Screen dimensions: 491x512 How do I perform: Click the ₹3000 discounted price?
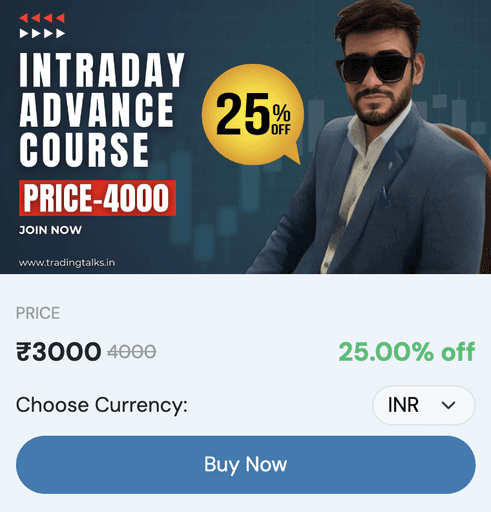[59, 352]
